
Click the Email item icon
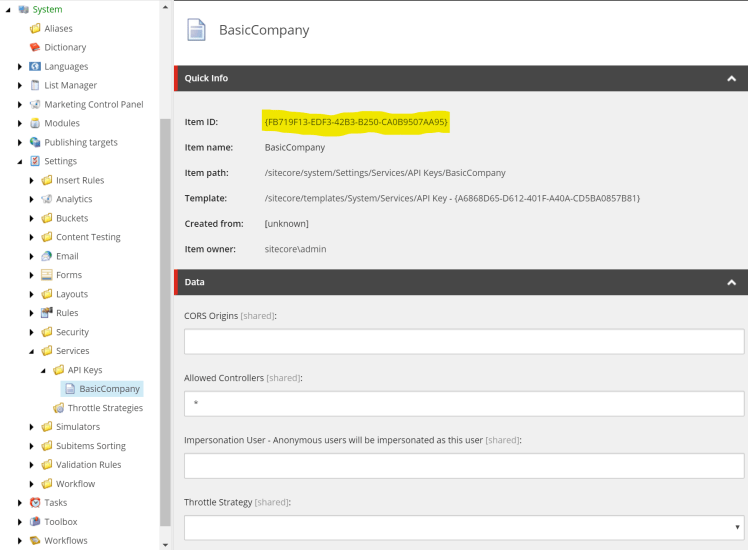coord(46,256)
